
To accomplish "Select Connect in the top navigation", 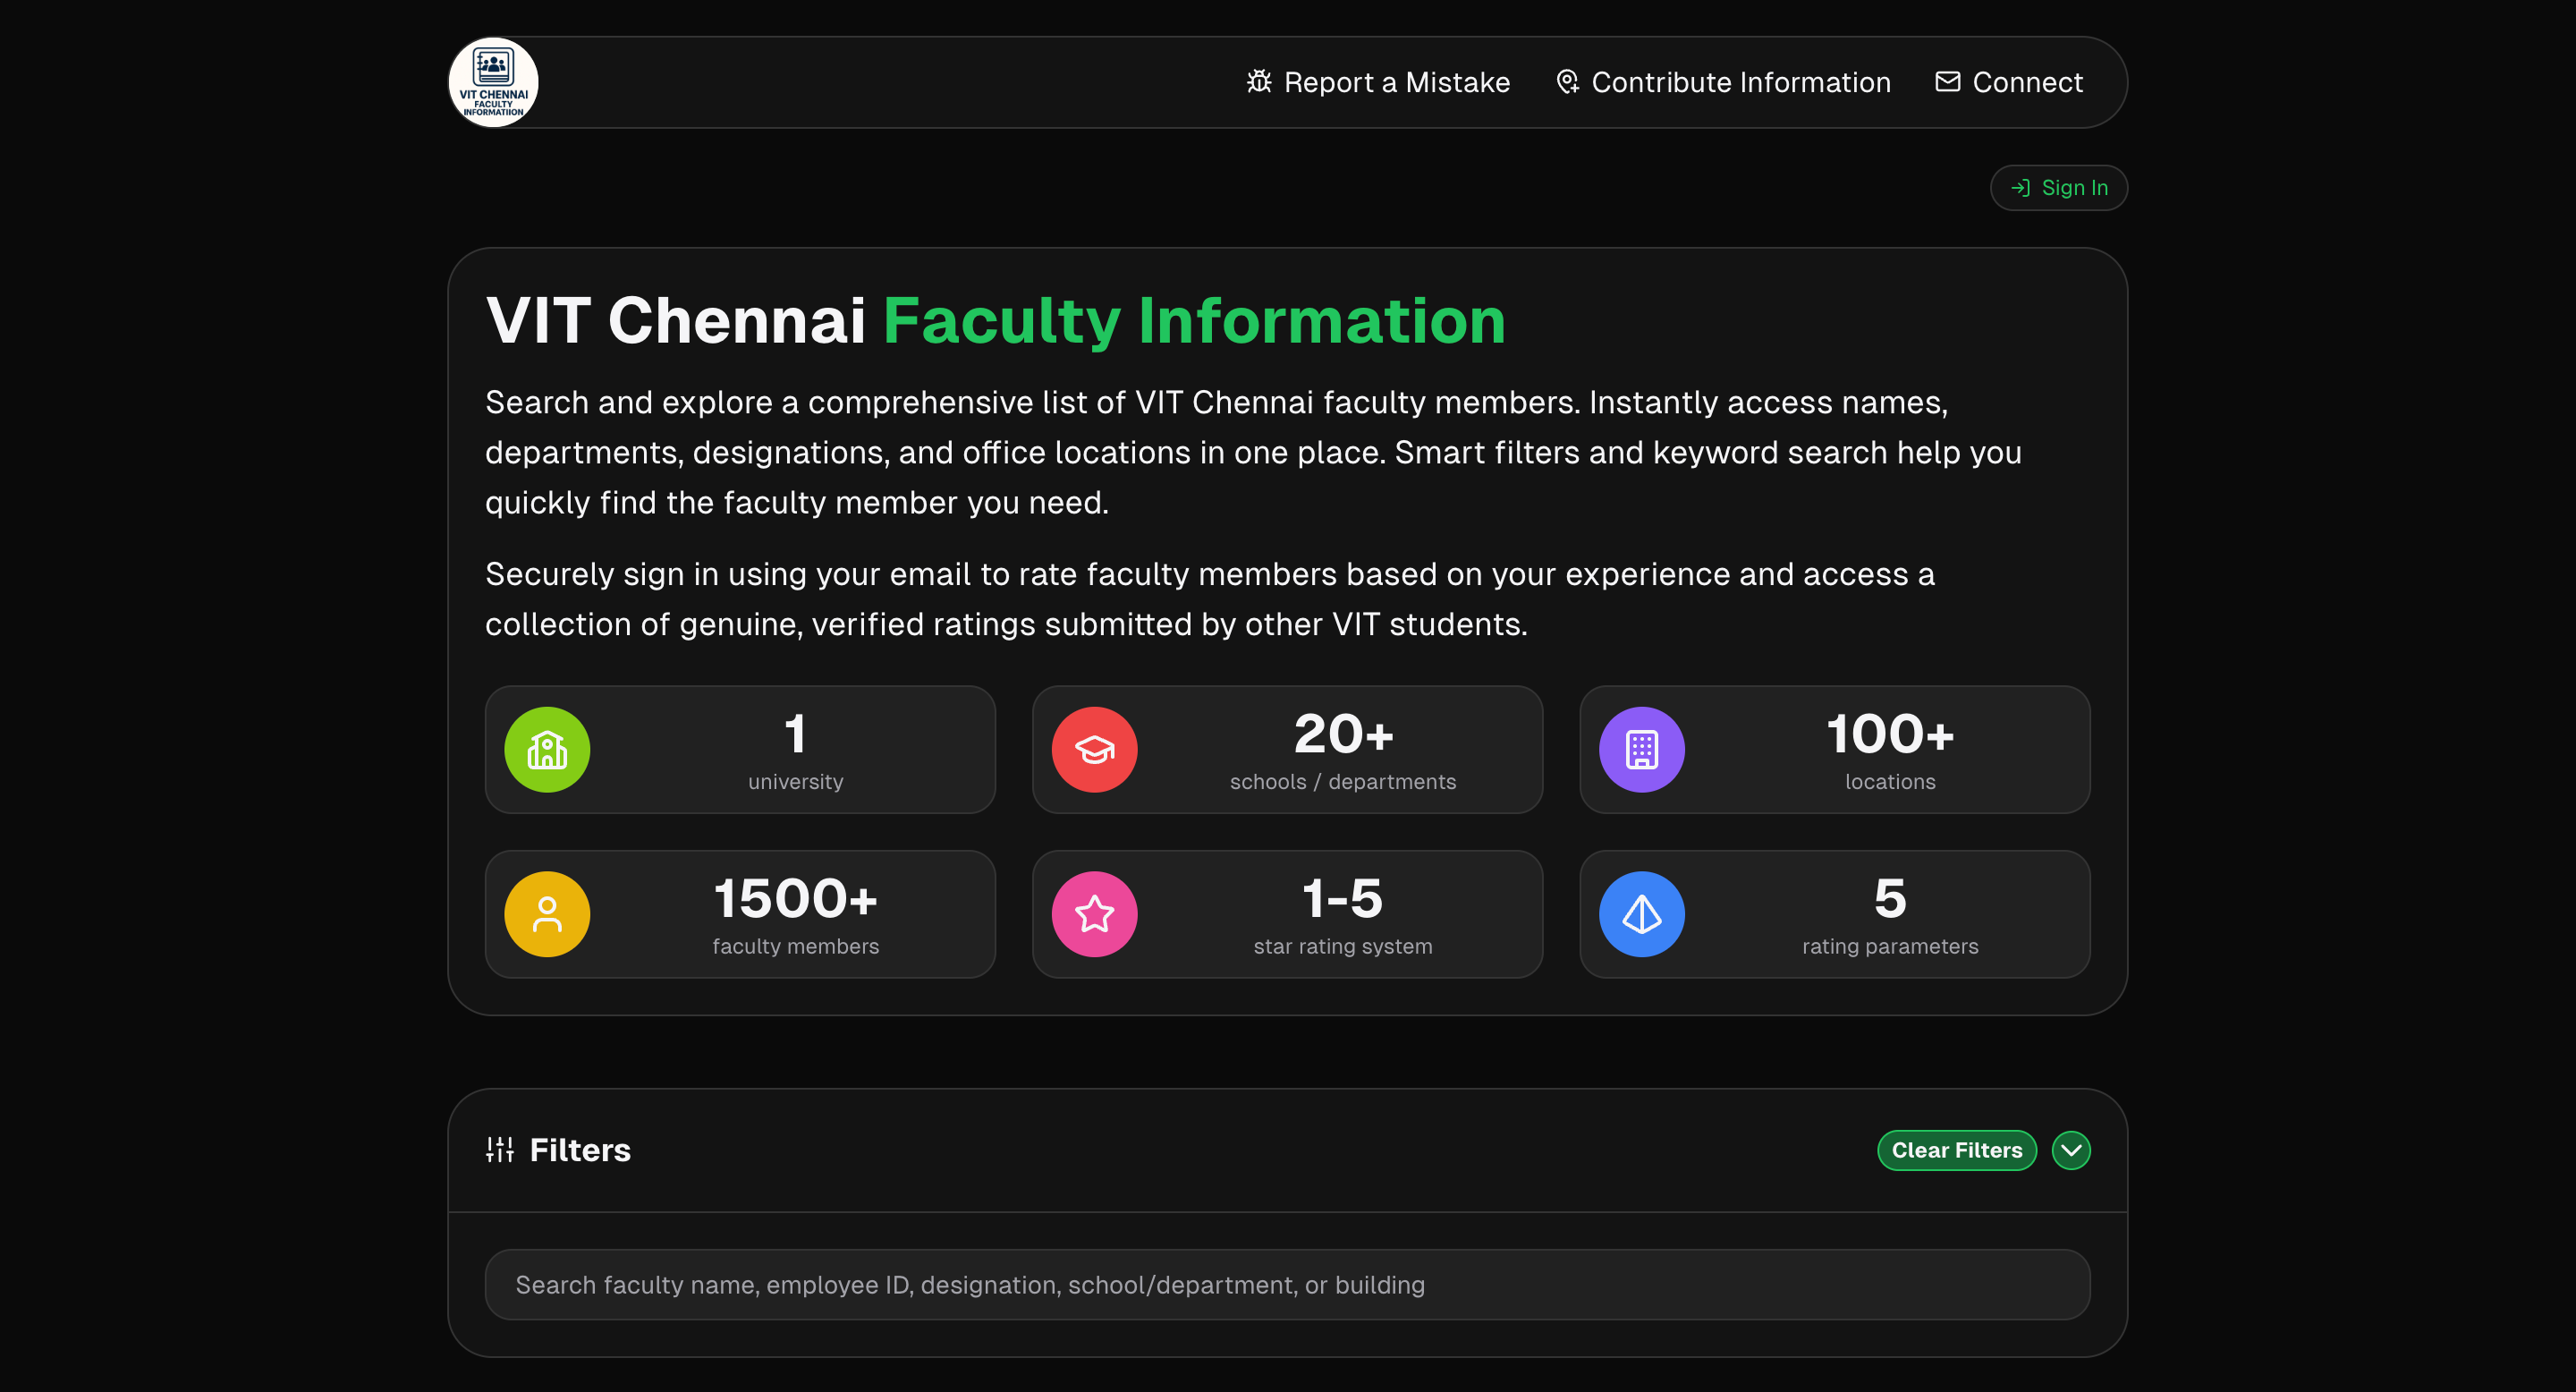I will 2008,82.
